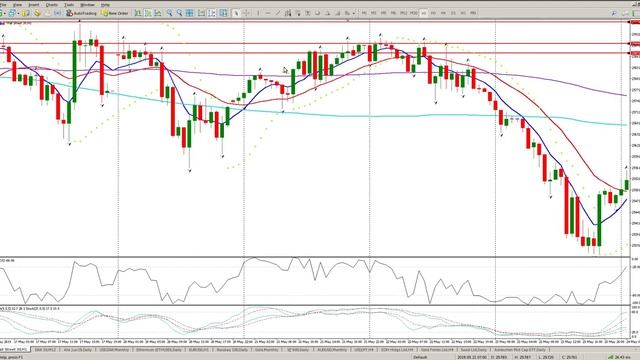Viewport: 640px width, 360px height.
Task: Open the View menu
Action: tap(18, 5)
